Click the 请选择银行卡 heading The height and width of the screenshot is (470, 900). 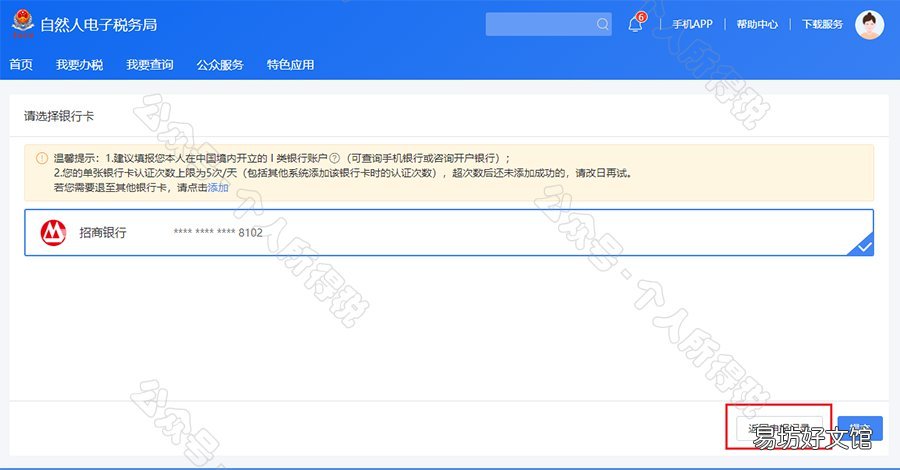pos(59,116)
